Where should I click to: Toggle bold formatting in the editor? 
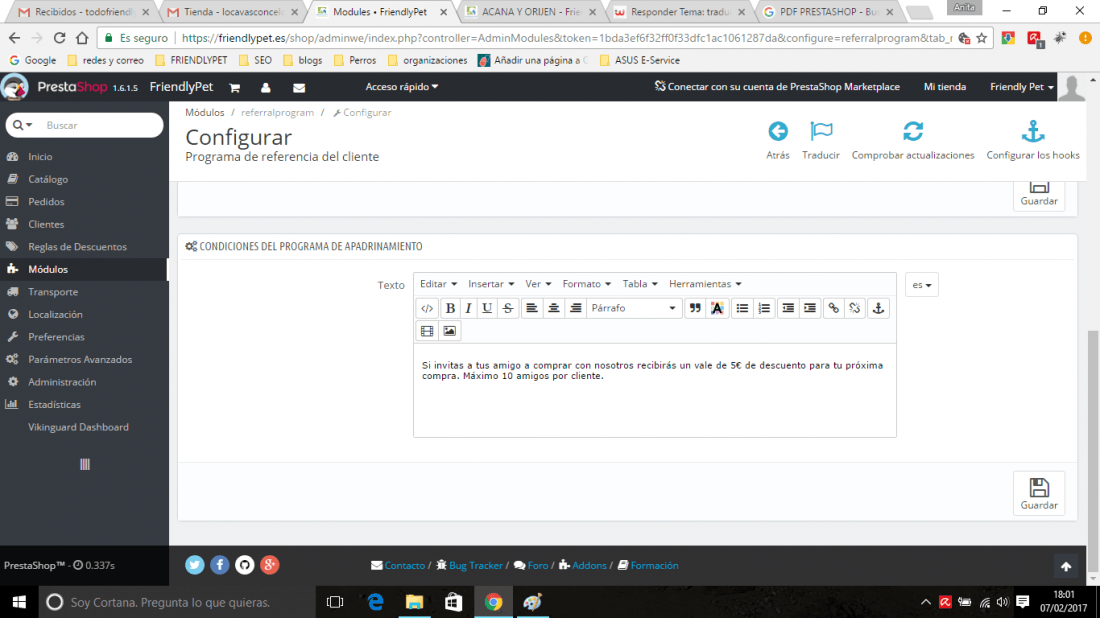pos(450,308)
